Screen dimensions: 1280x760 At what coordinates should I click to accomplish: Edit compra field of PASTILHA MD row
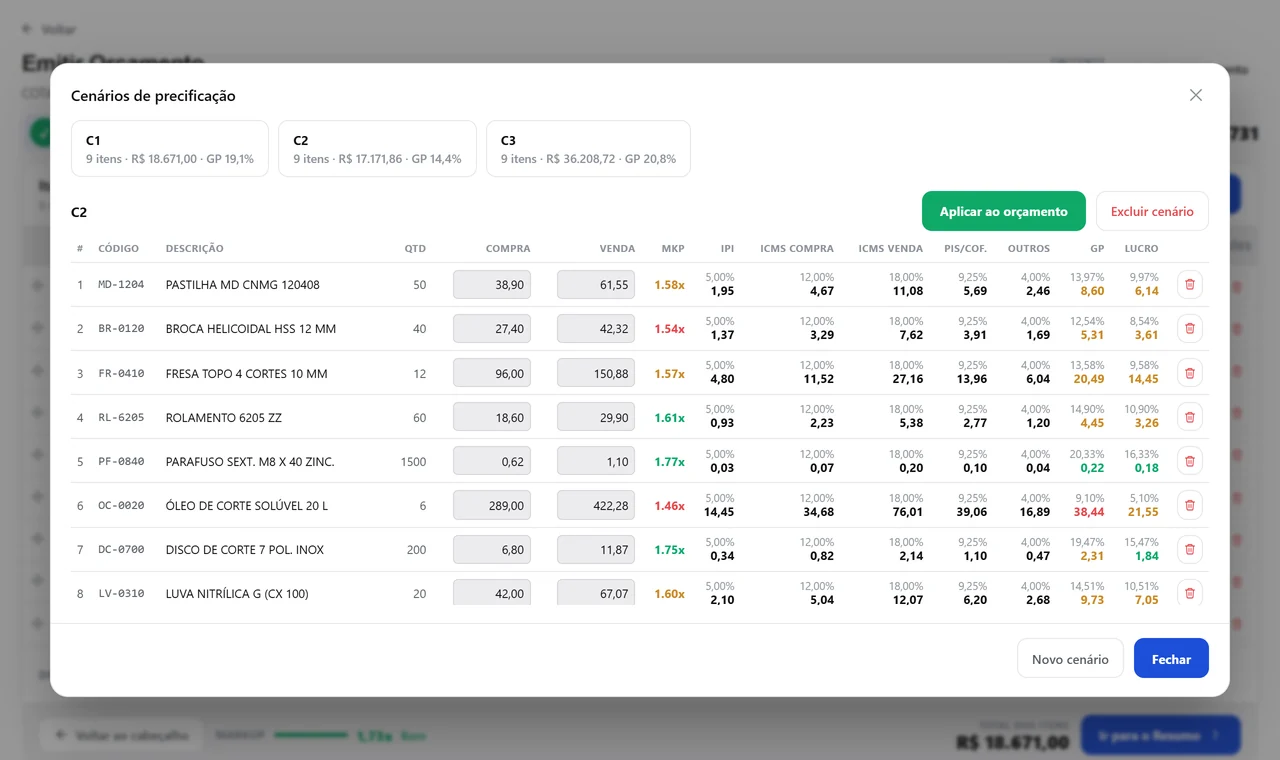coord(492,285)
